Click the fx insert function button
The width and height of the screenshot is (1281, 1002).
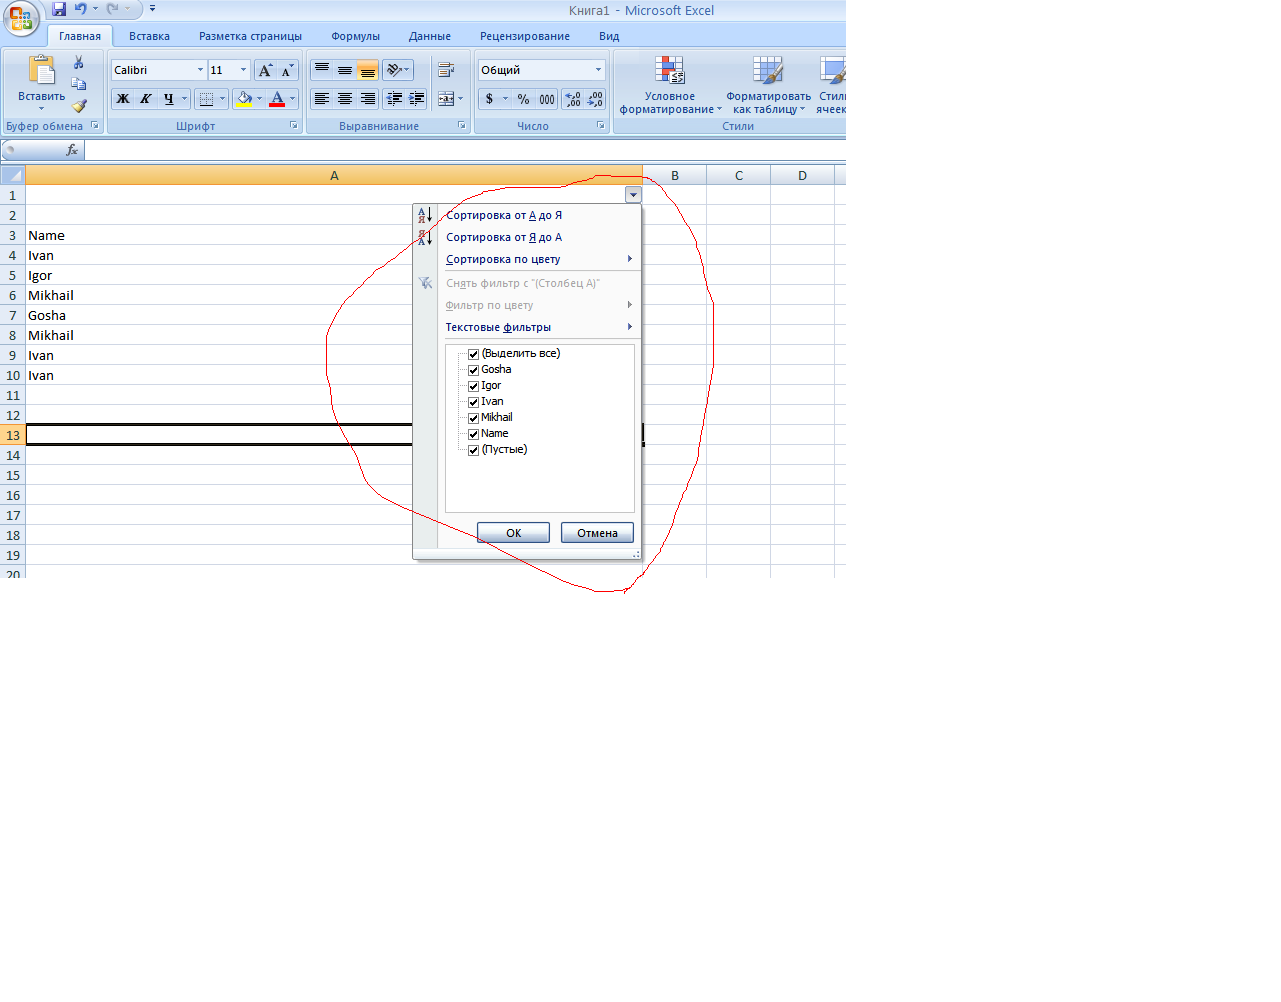[x=72, y=150]
